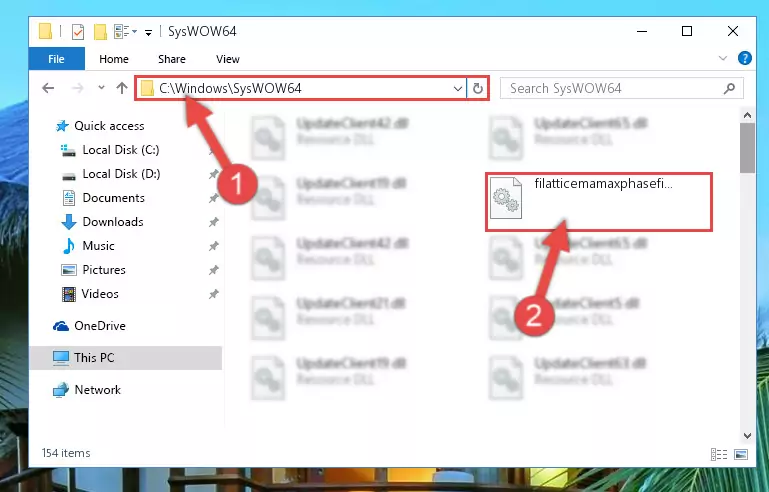The height and width of the screenshot is (492, 769).
Task: Refresh the SysWOW64 folder
Action: (x=478, y=89)
